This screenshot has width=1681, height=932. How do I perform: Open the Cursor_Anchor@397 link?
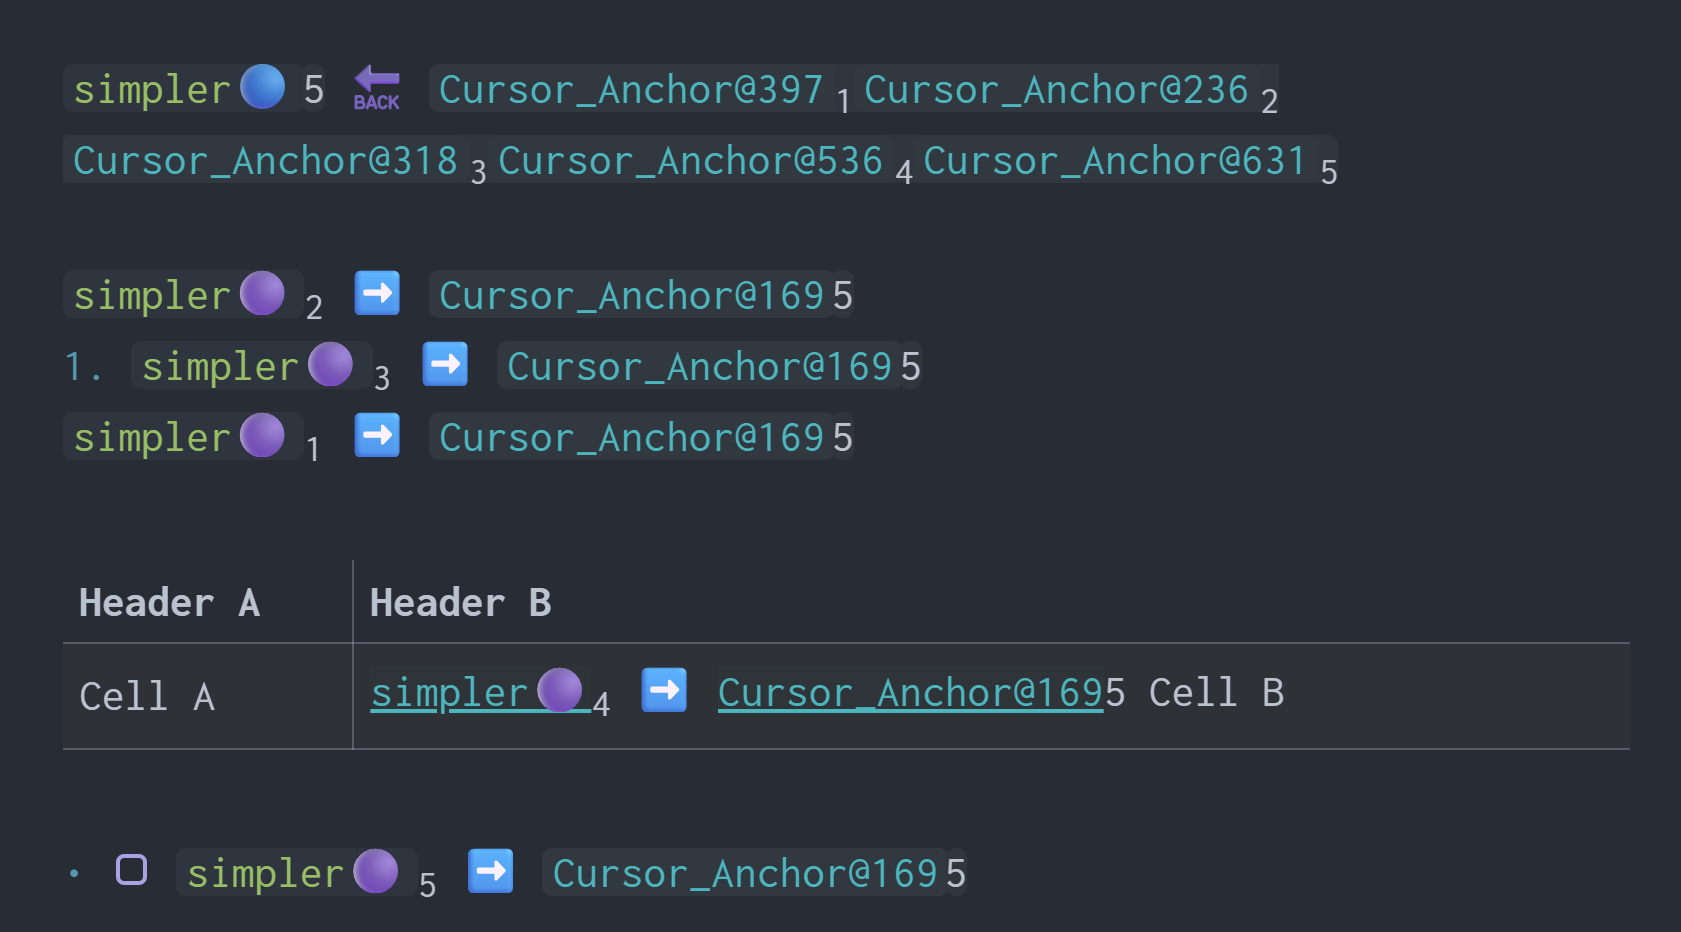(x=631, y=90)
